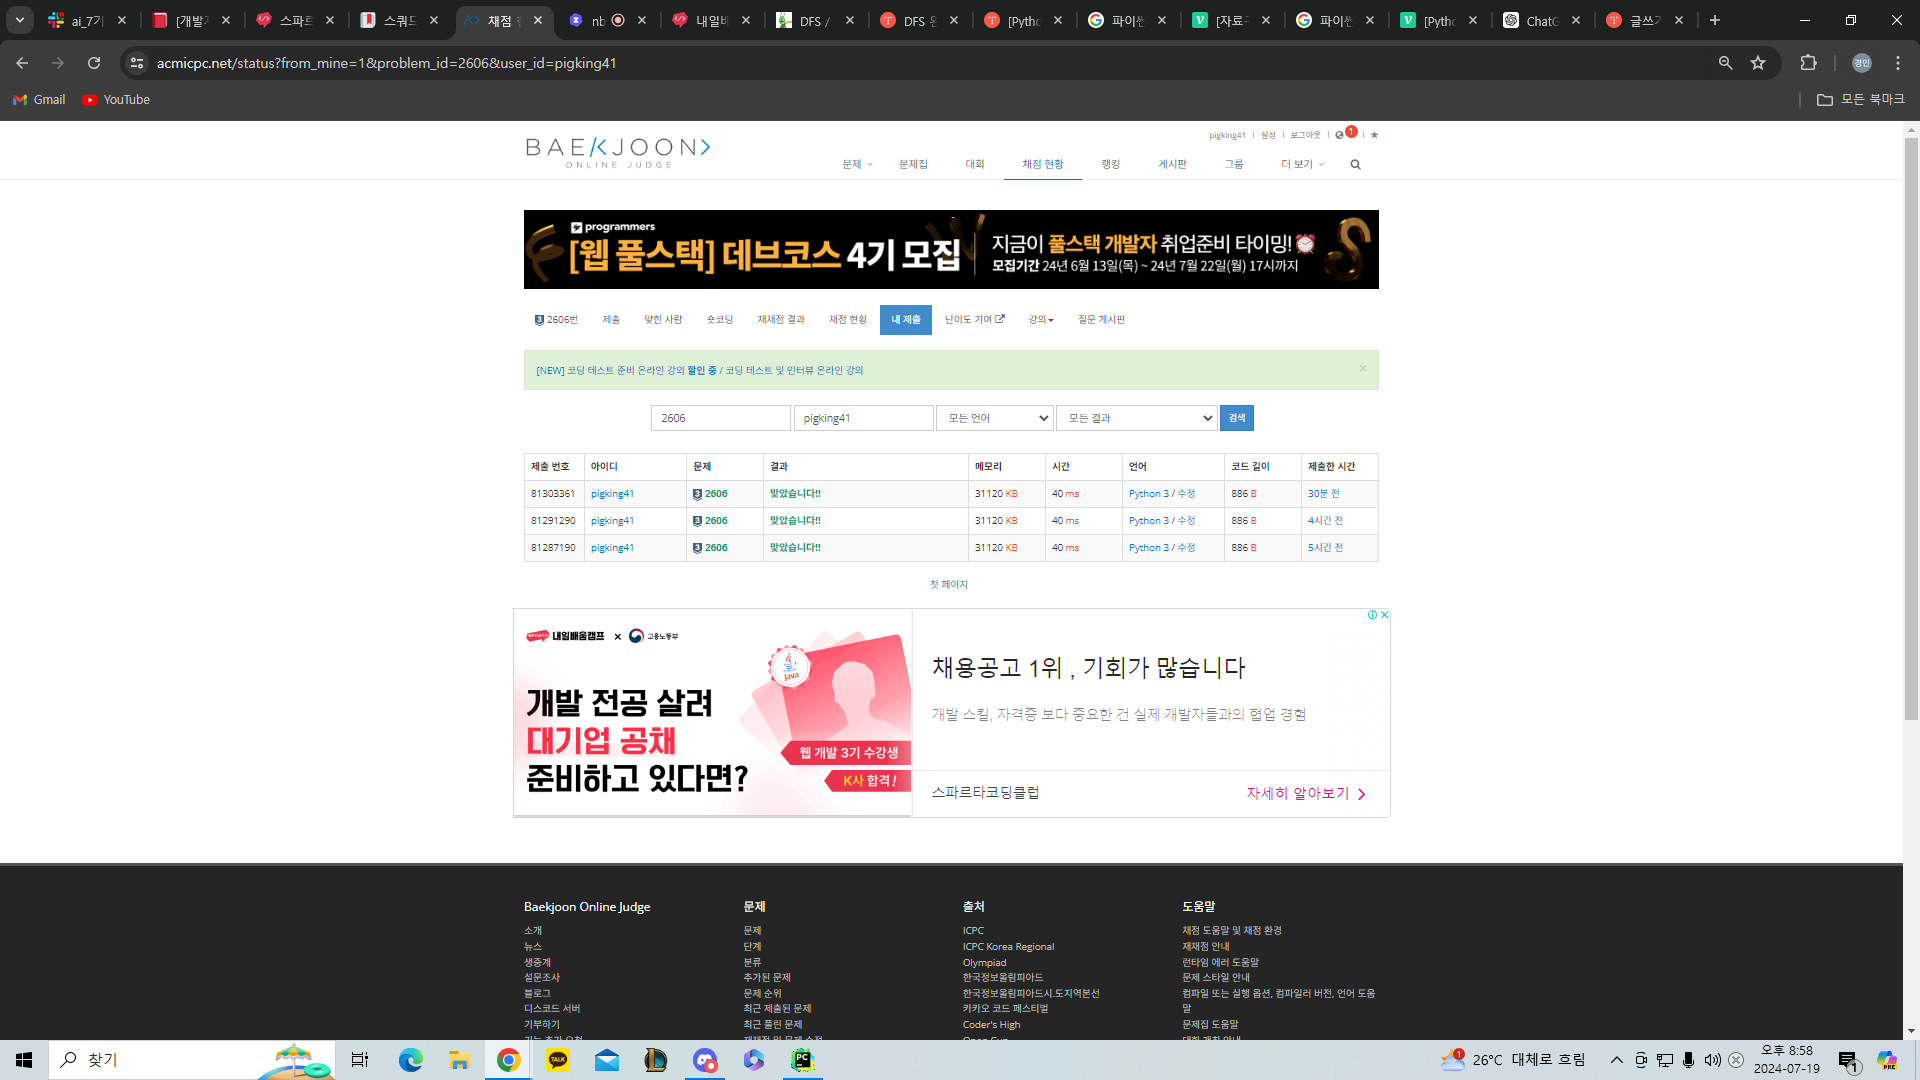Open the 랭킹 navigation menu item
This screenshot has width=1920, height=1080.
(1110, 165)
